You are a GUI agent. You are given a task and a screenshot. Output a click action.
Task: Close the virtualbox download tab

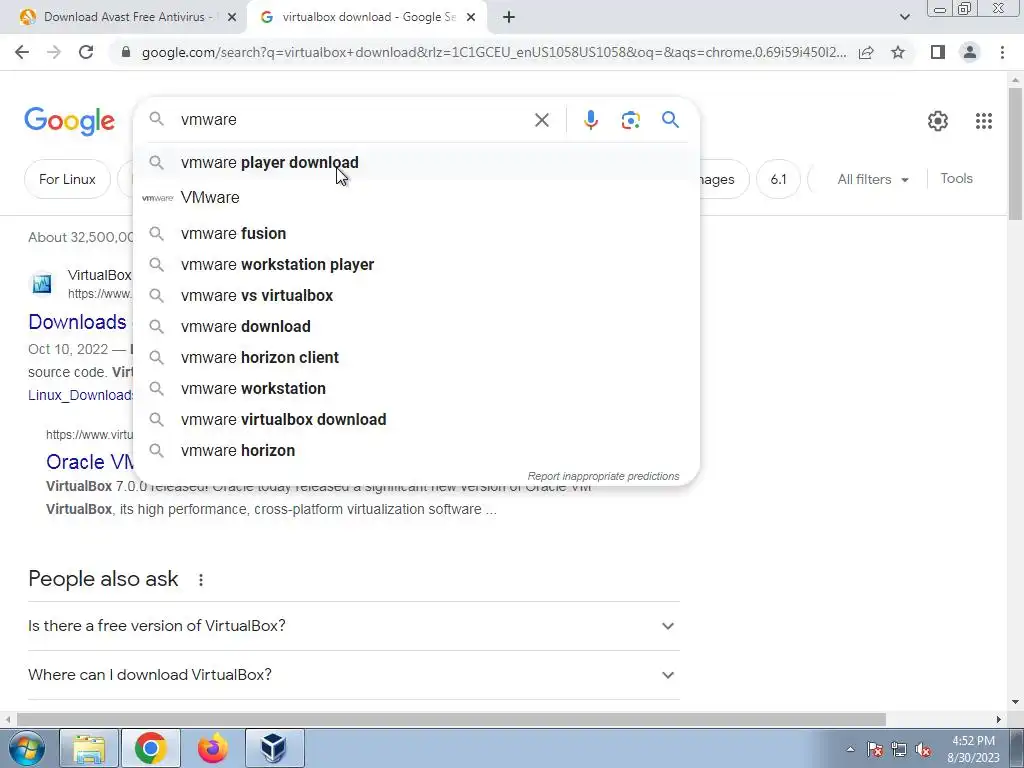click(471, 17)
